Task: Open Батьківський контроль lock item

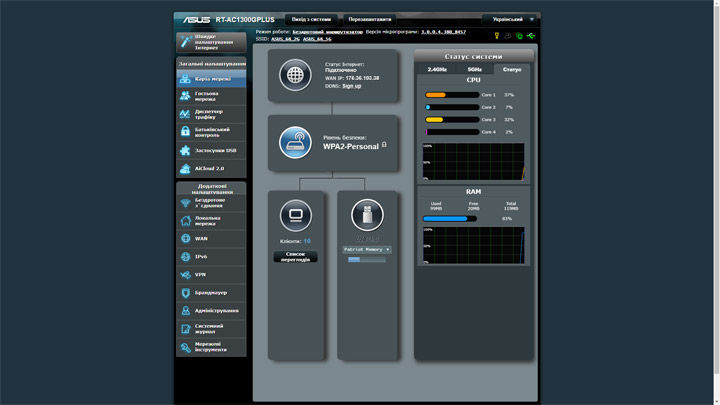Action: point(211,132)
